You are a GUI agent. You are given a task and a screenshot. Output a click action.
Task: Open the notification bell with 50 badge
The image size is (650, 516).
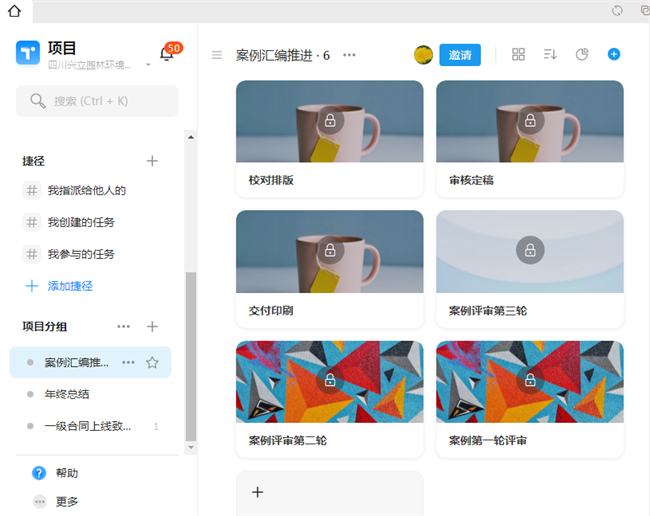[x=167, y=54]
